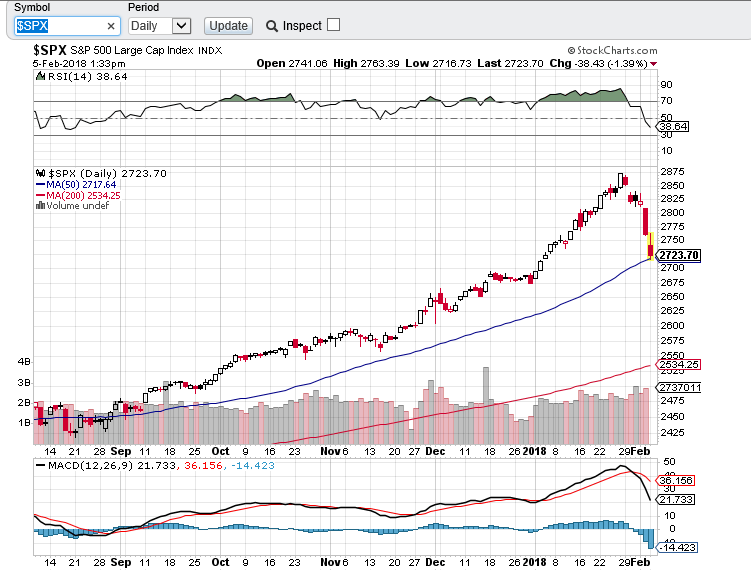Click the 2018 label on price chart axis
The image size is (751, 576).
pyautogui.click(x=535, y=451)
